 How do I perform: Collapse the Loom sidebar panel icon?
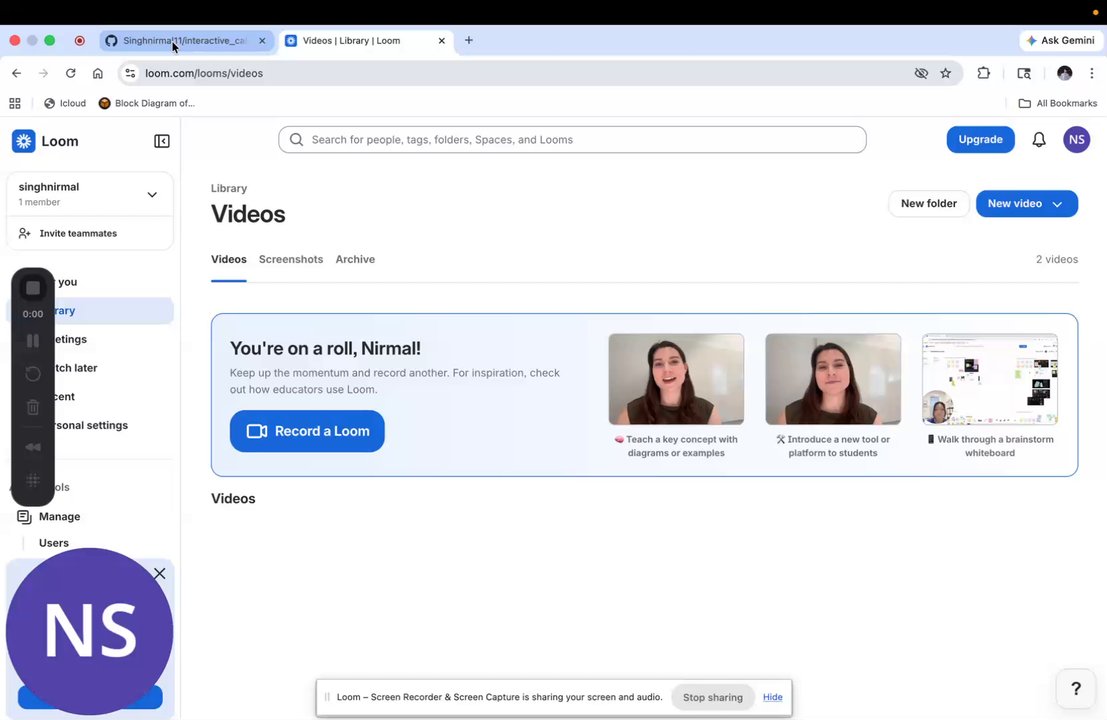162,141
